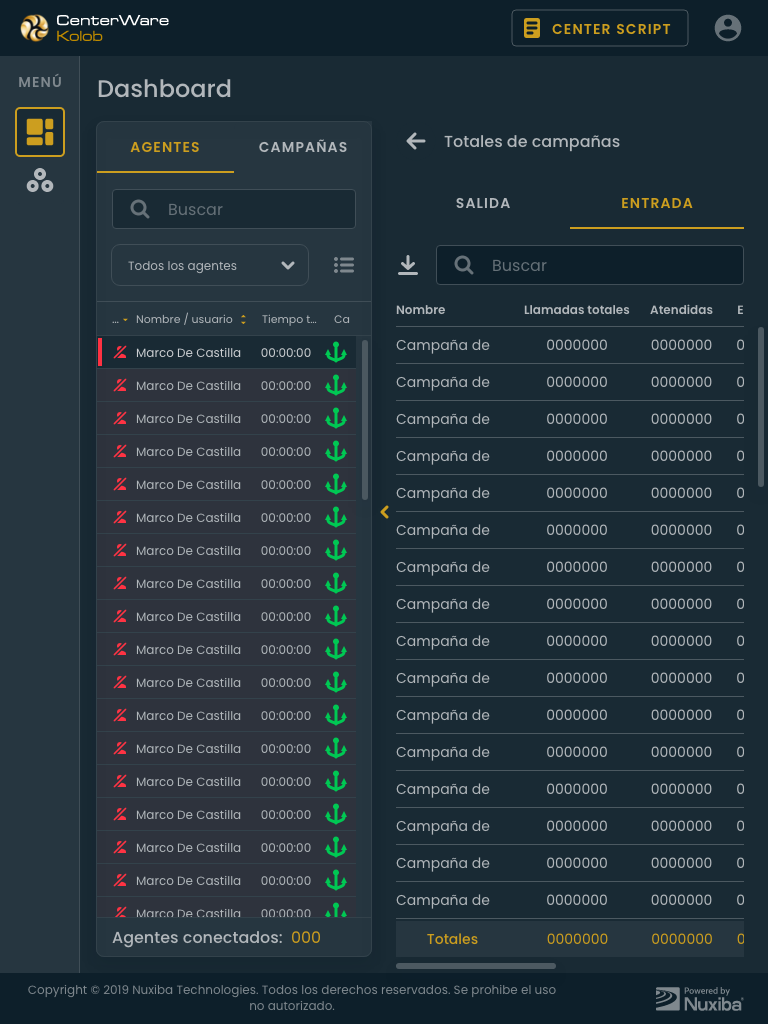Select the ENTRADA tab
768x1024 pixels.
[x=656, y=203]
